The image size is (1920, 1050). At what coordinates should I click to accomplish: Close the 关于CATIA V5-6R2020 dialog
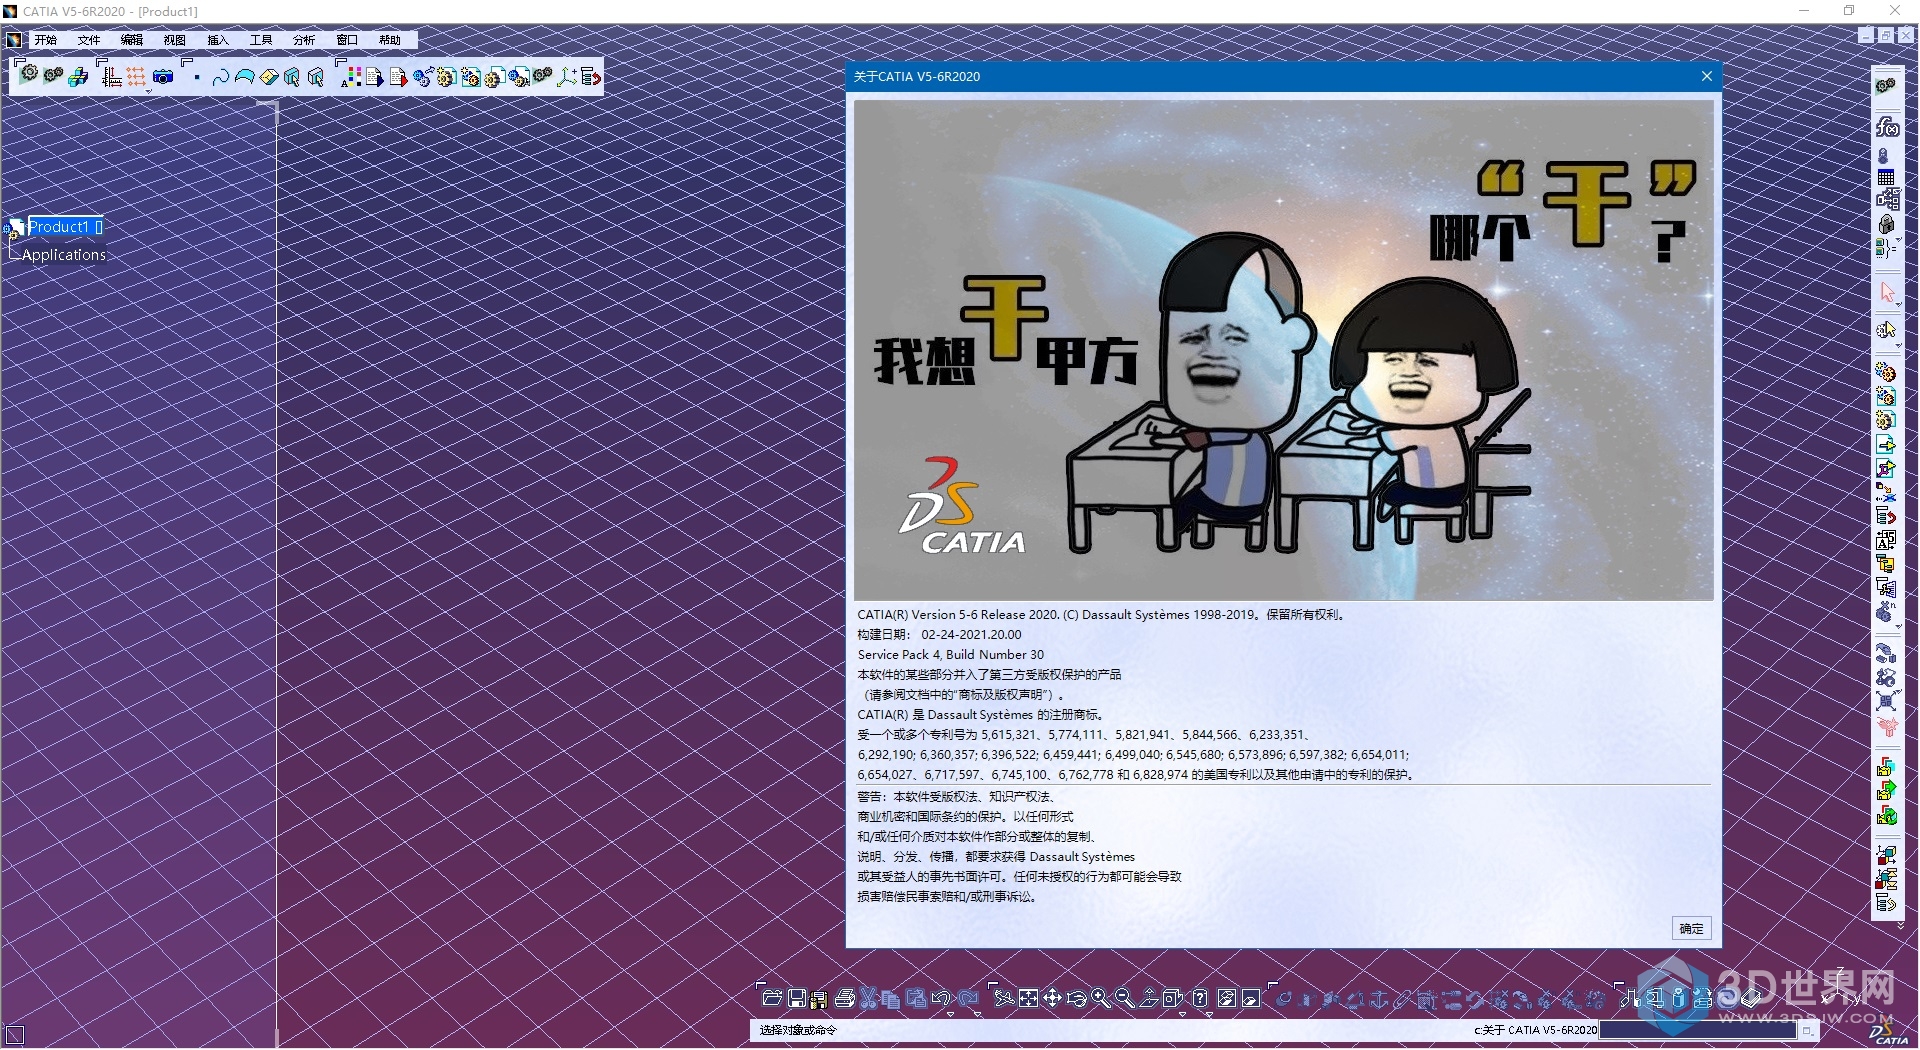[1707, 76]
